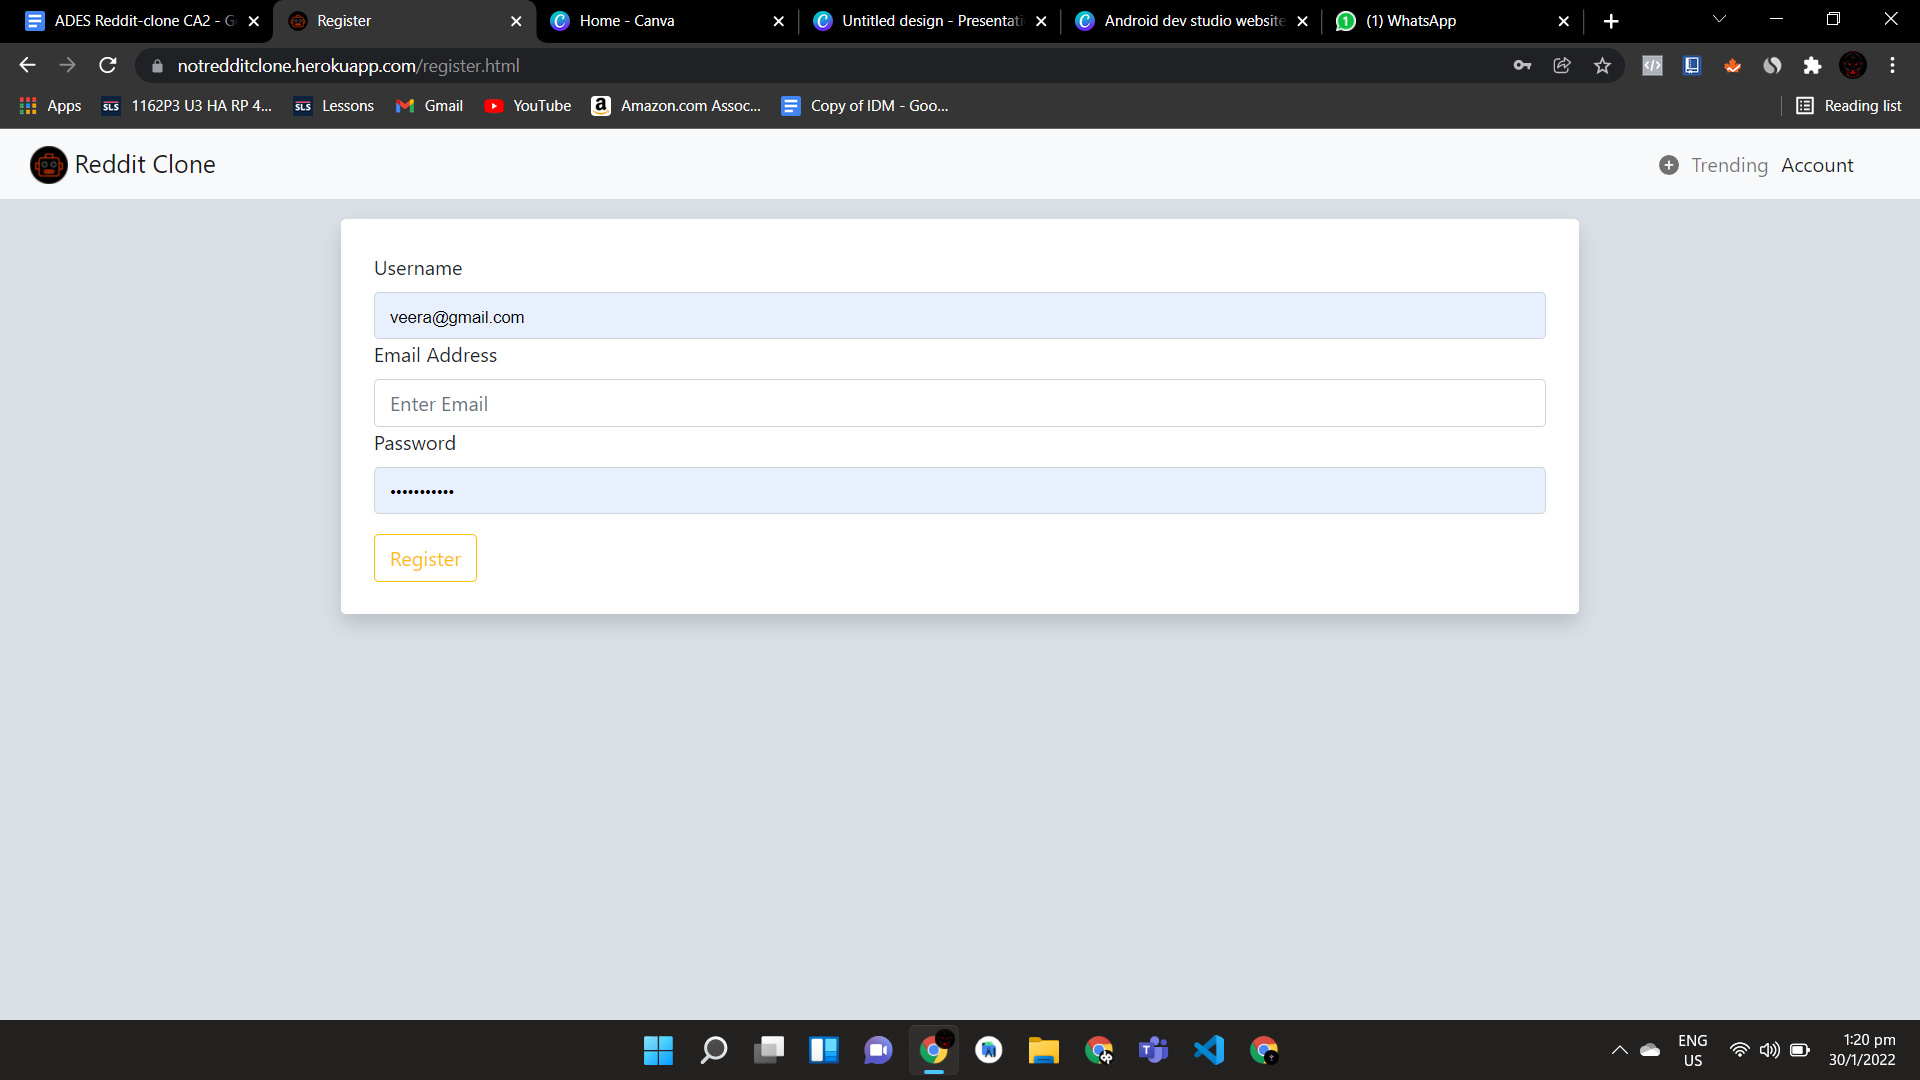The width and height of the screenshot is (1920, 1080).
Task: Switch to Home - Canva tab
Action: tap(627, 21)
